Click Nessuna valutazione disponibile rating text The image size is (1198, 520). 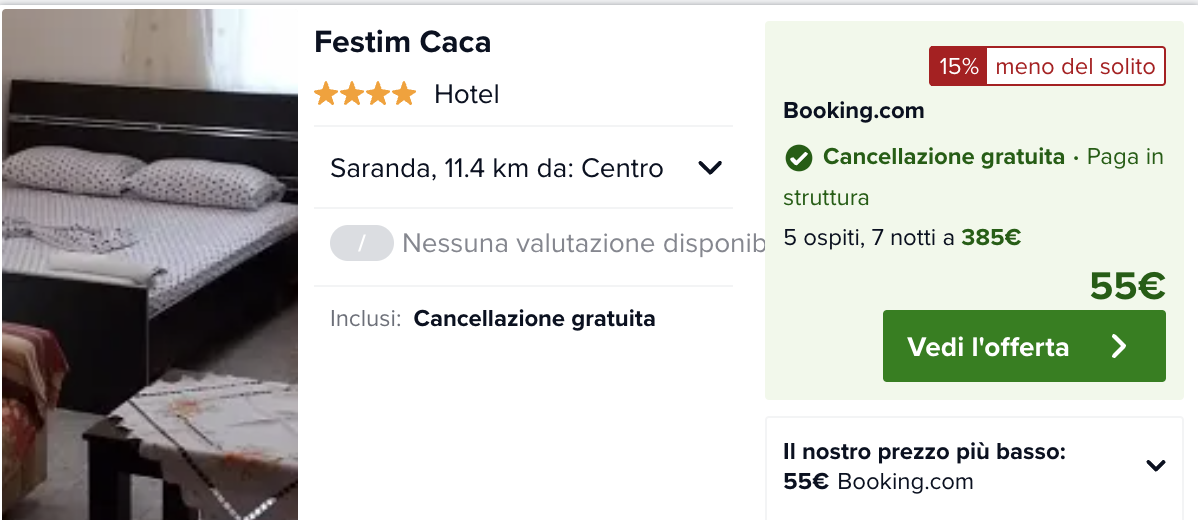click(584, 244)
